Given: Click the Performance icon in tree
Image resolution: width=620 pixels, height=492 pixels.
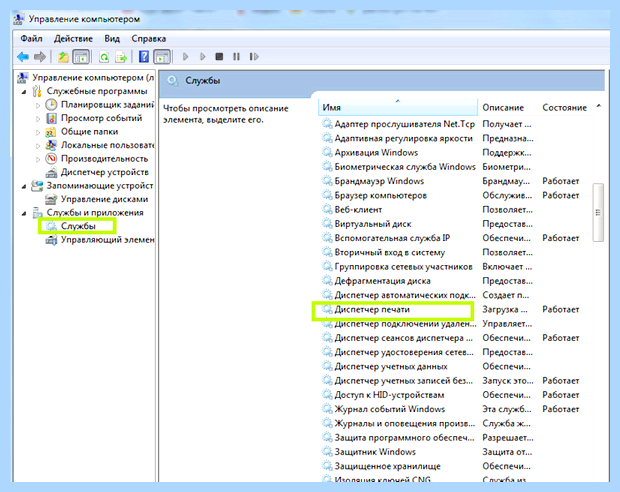Looking at the screenshot, I should pos(51,159).
